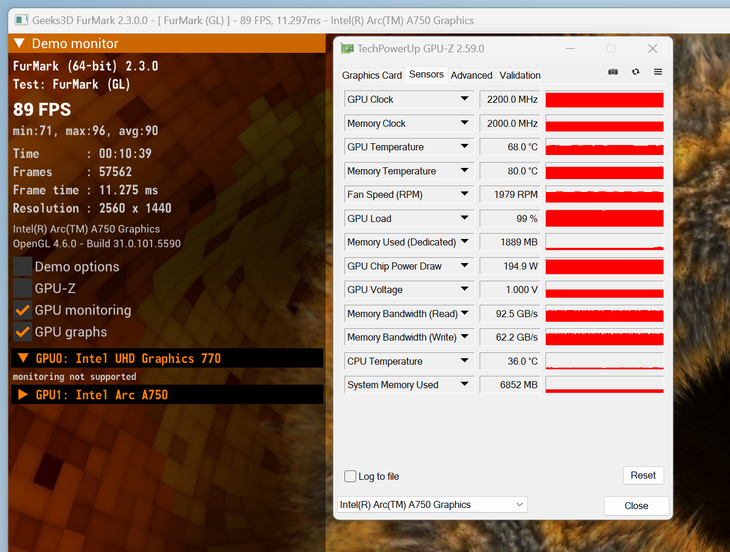Click the 36.0 °C CPU temperature value
Viewport: 730px width, 552px height.
tap(510, 361)
